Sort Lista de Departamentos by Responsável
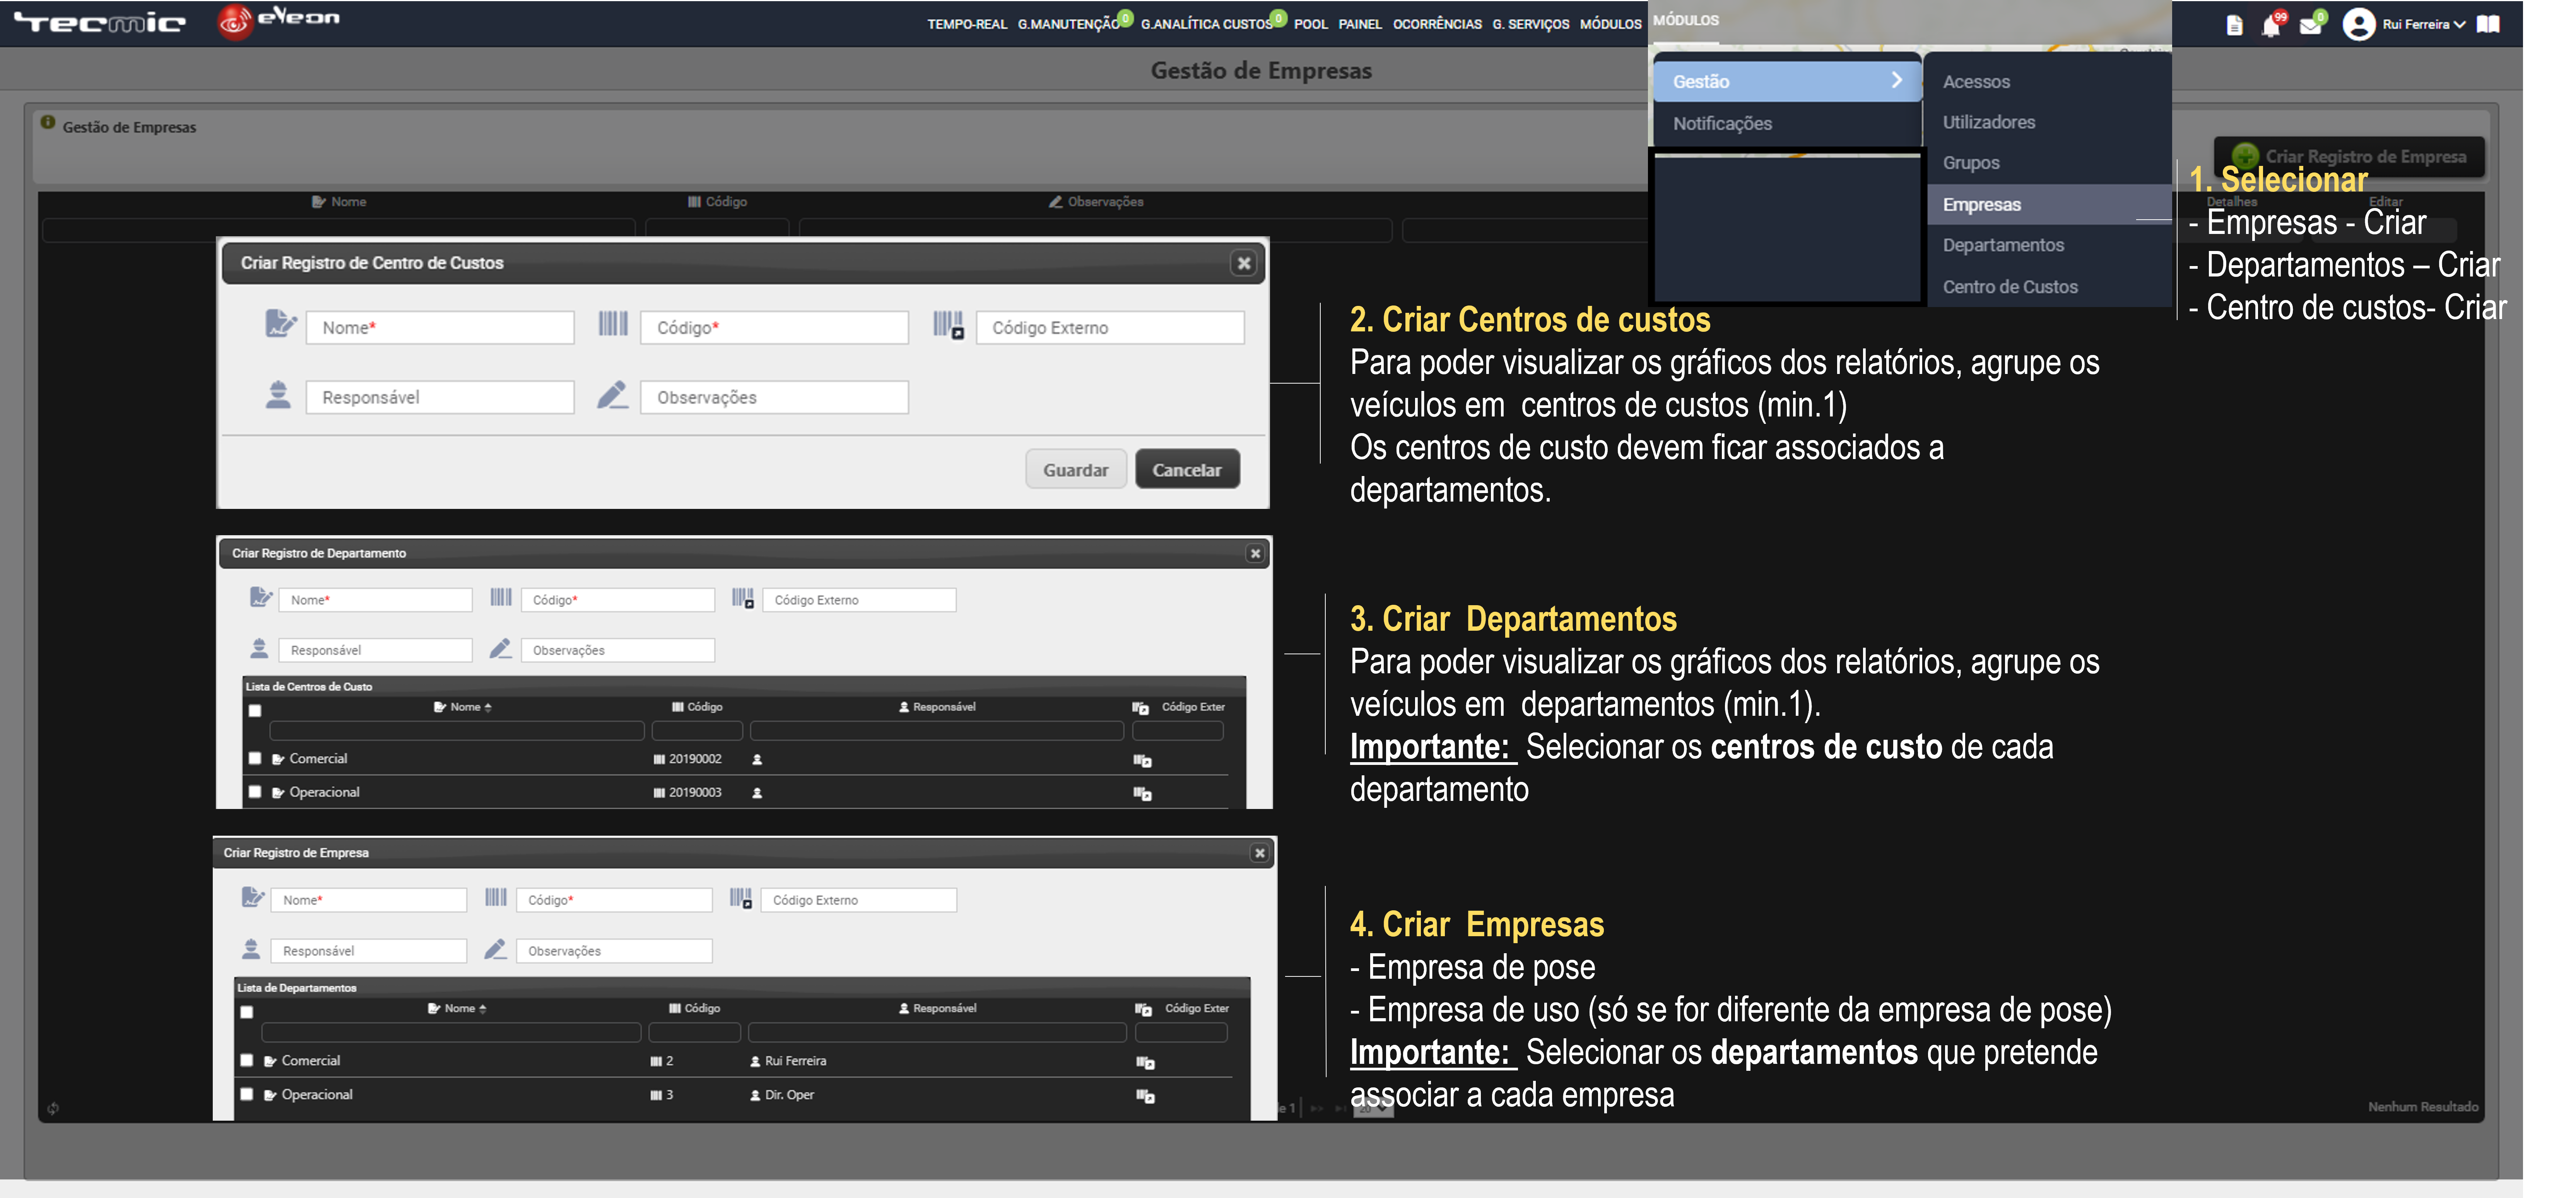The image size is (2576, 1198). coord(938,1008)
